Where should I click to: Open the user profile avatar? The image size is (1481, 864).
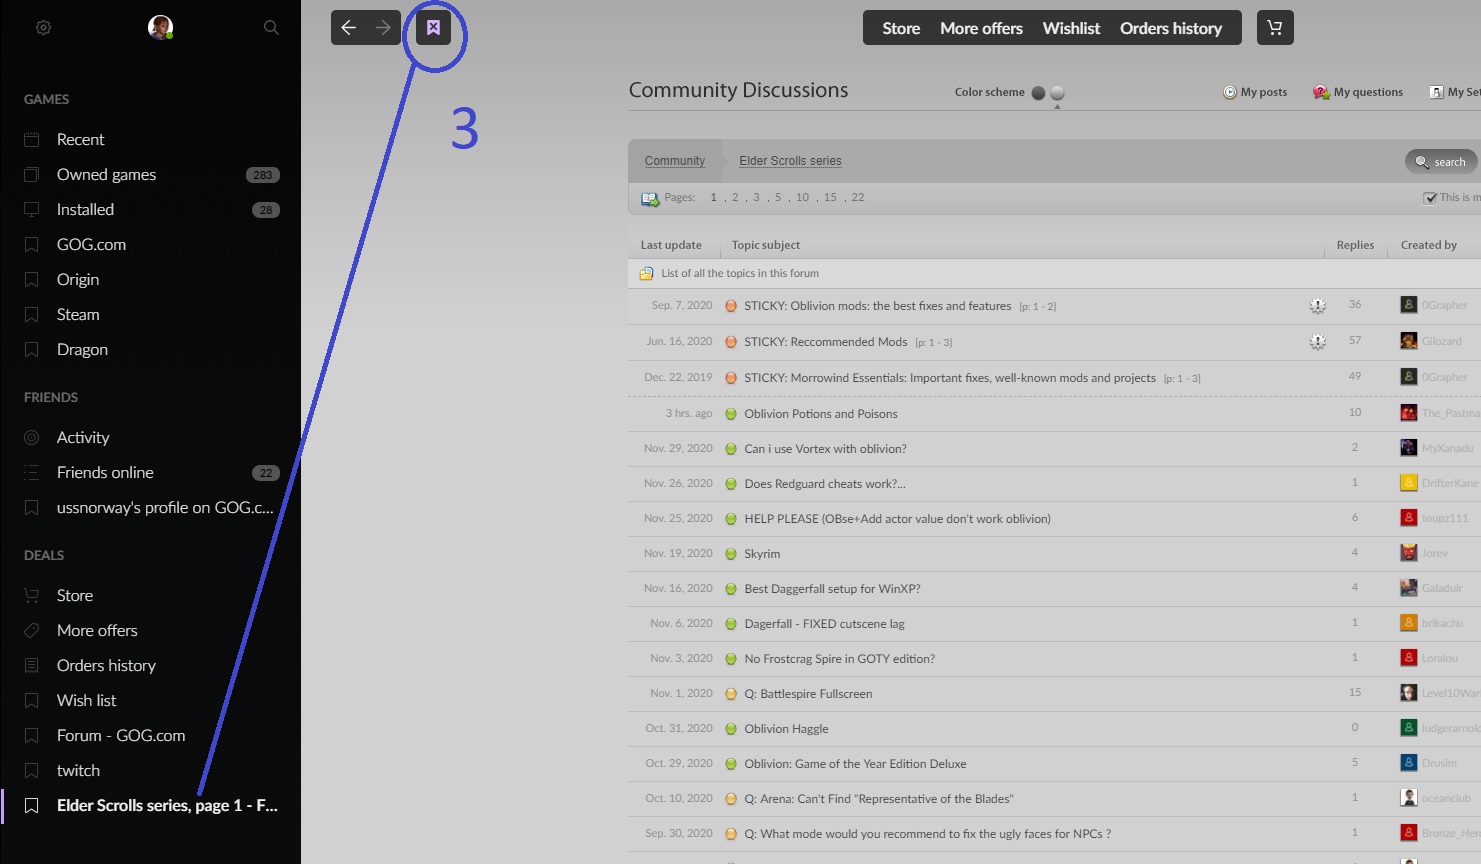[x=160, y=28]
